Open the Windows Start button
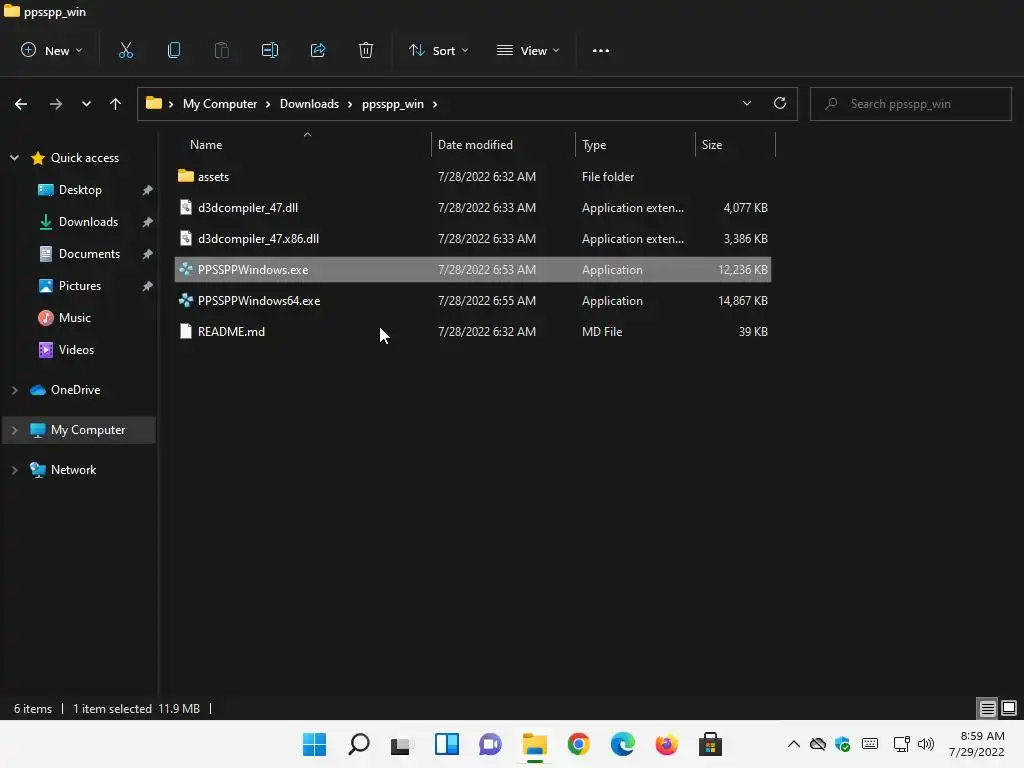 point(314,744)
